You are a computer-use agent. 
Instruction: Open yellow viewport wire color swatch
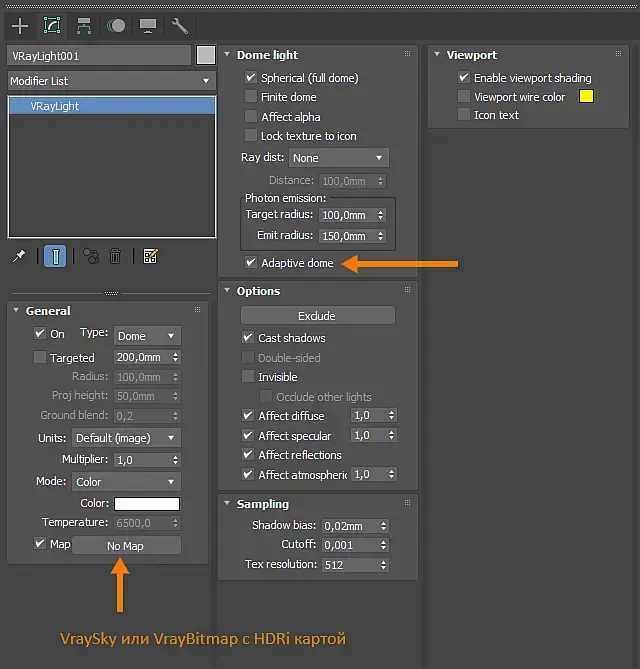point(586,96)
